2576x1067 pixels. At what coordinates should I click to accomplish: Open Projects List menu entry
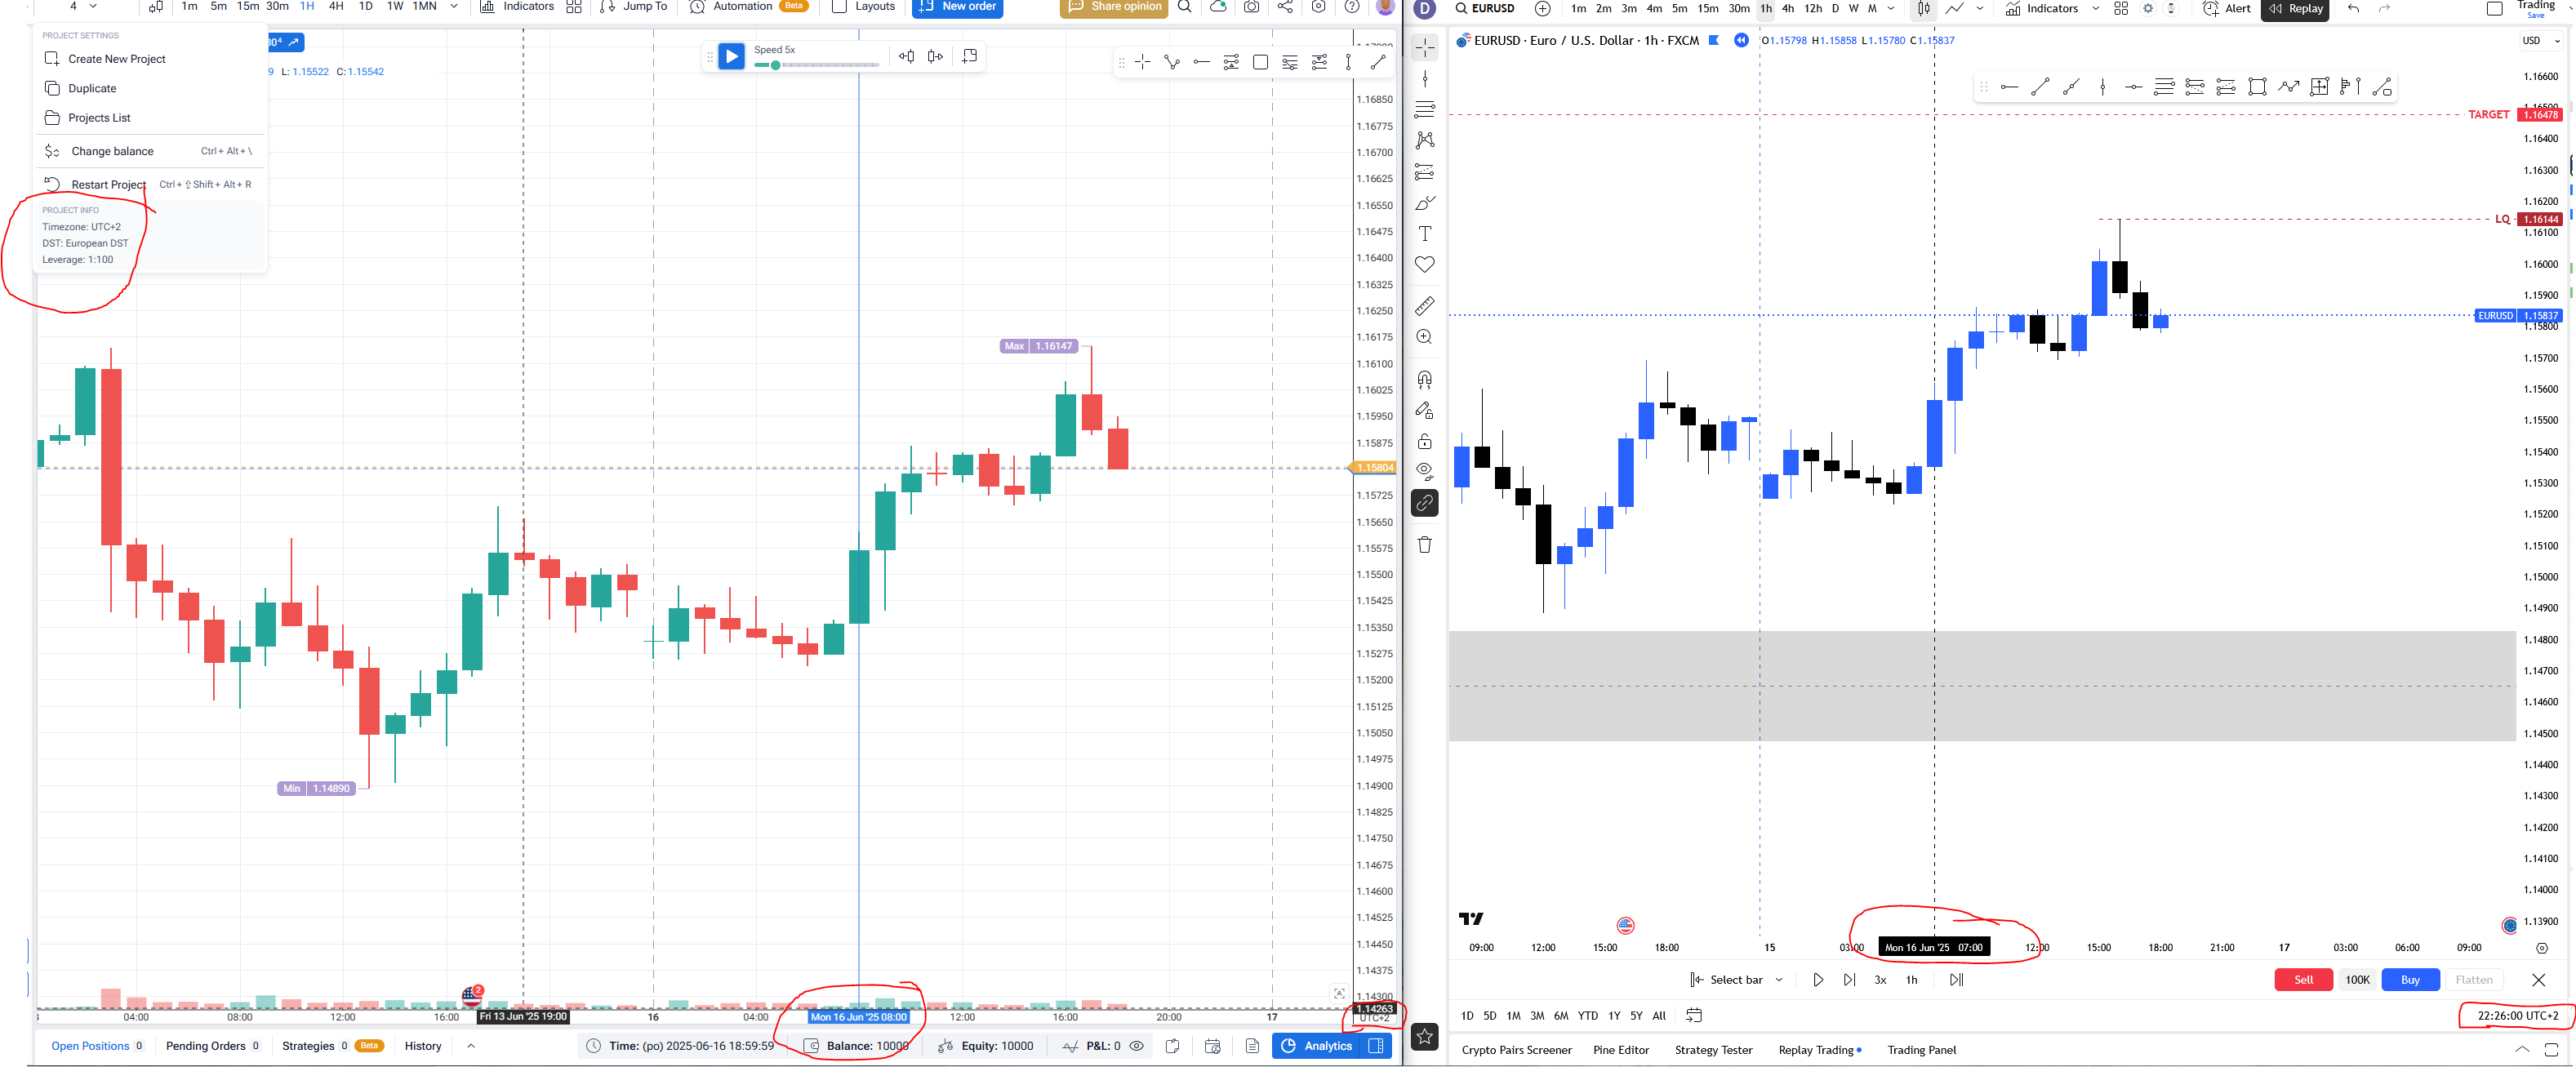(x=152, y=118)
